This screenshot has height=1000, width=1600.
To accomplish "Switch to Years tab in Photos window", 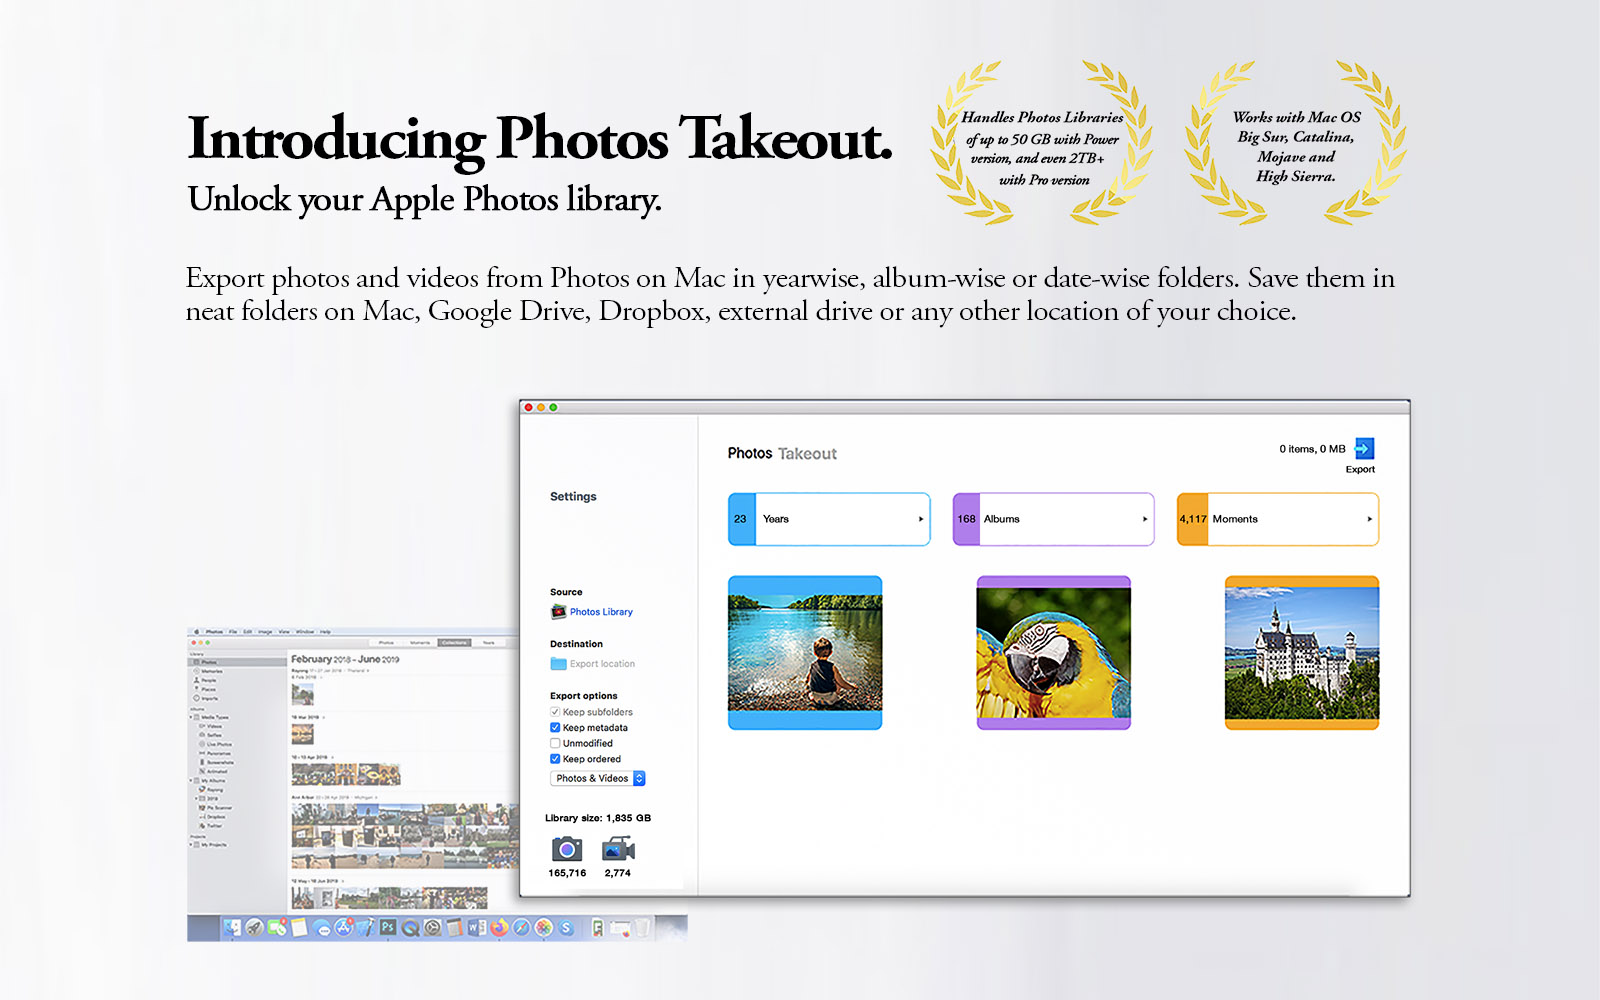I will [x=489, y=643].
